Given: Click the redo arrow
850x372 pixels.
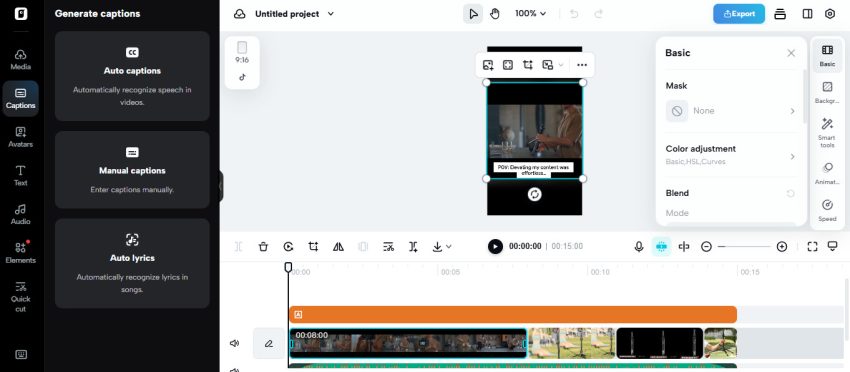Looking at the screenshot, I should tap(598, 14).
